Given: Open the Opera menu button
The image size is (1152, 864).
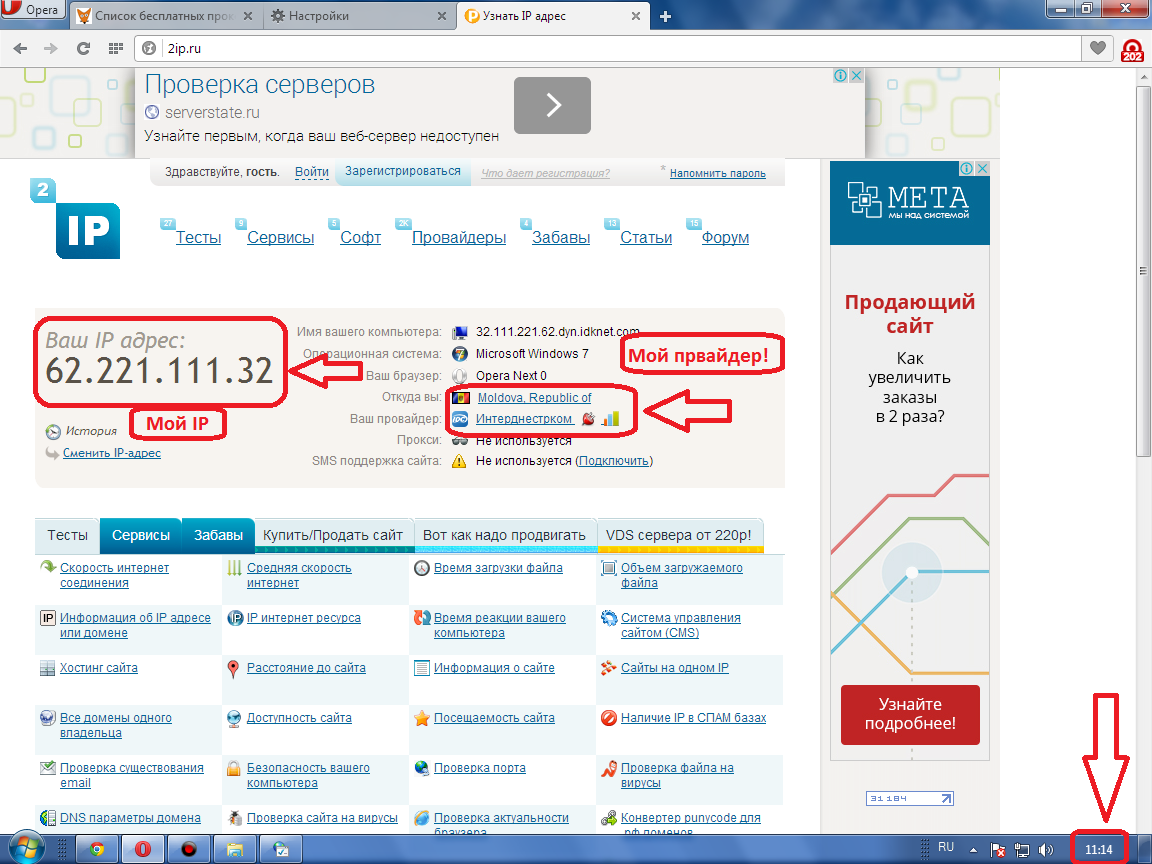Looking at the screenshot, I should click(32, 10).
